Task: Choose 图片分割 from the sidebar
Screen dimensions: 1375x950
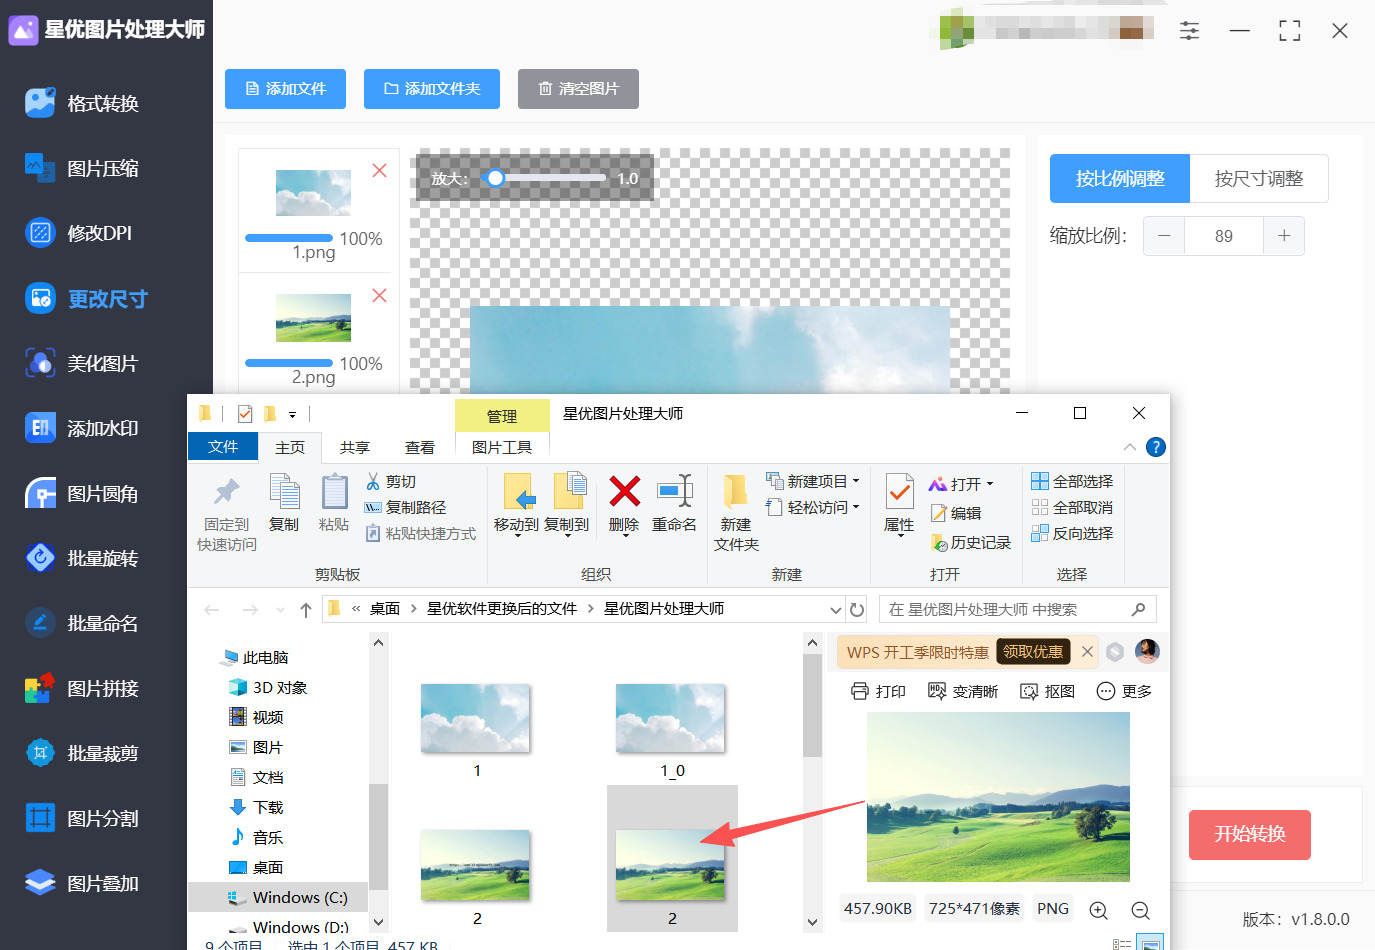Action: [x=84, y=818]
